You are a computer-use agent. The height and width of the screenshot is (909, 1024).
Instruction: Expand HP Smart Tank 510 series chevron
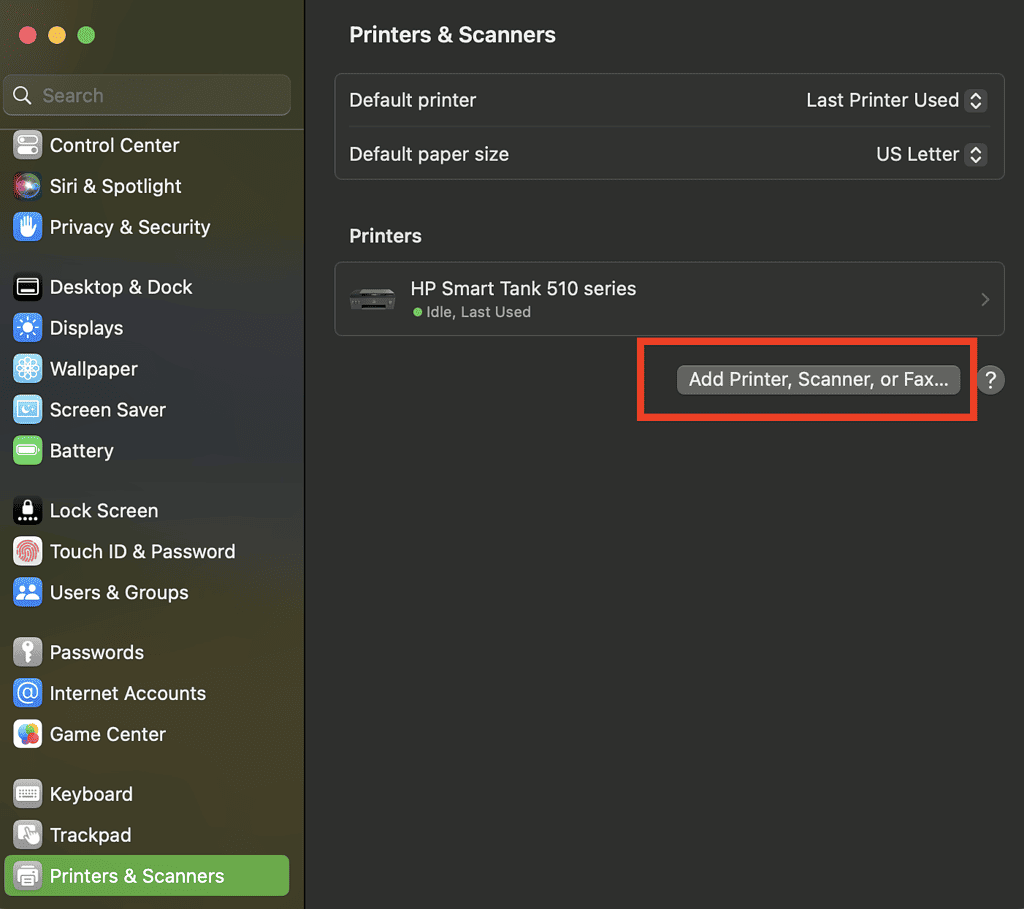click(985, 299)
